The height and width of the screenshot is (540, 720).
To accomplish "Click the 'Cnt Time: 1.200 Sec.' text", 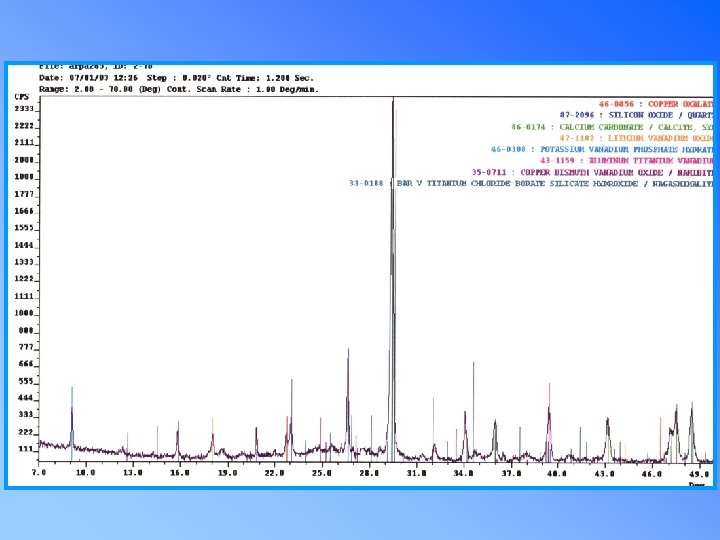I will click(x=265, y=78).
